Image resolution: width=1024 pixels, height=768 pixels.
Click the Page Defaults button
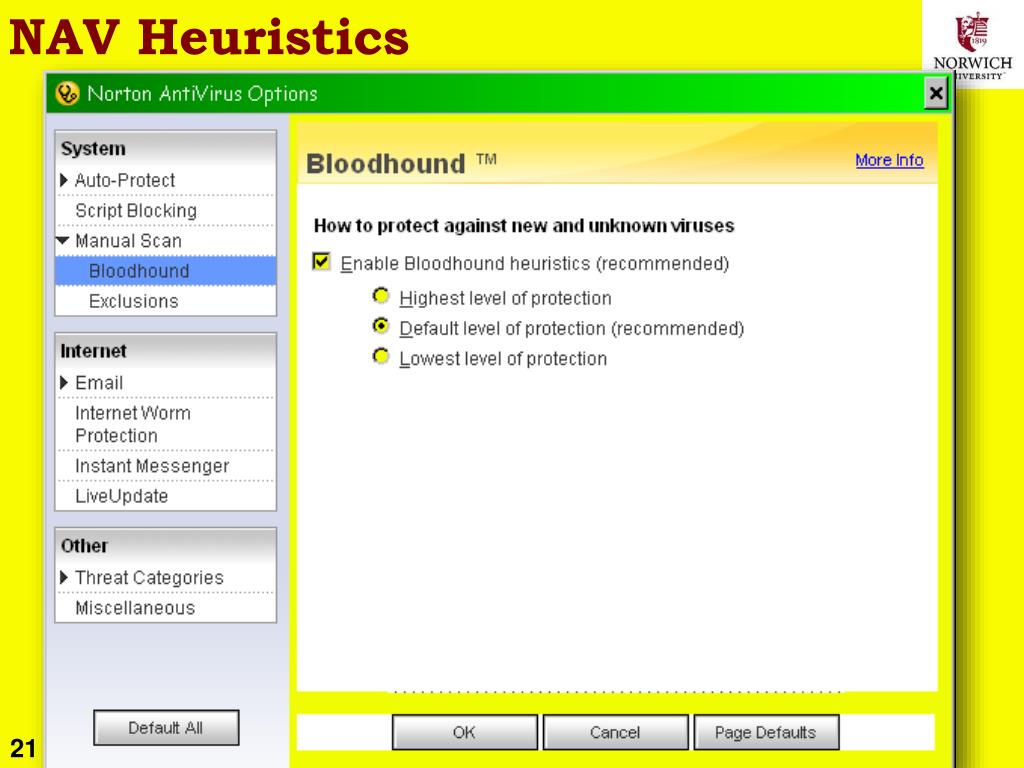click(766, 732)
